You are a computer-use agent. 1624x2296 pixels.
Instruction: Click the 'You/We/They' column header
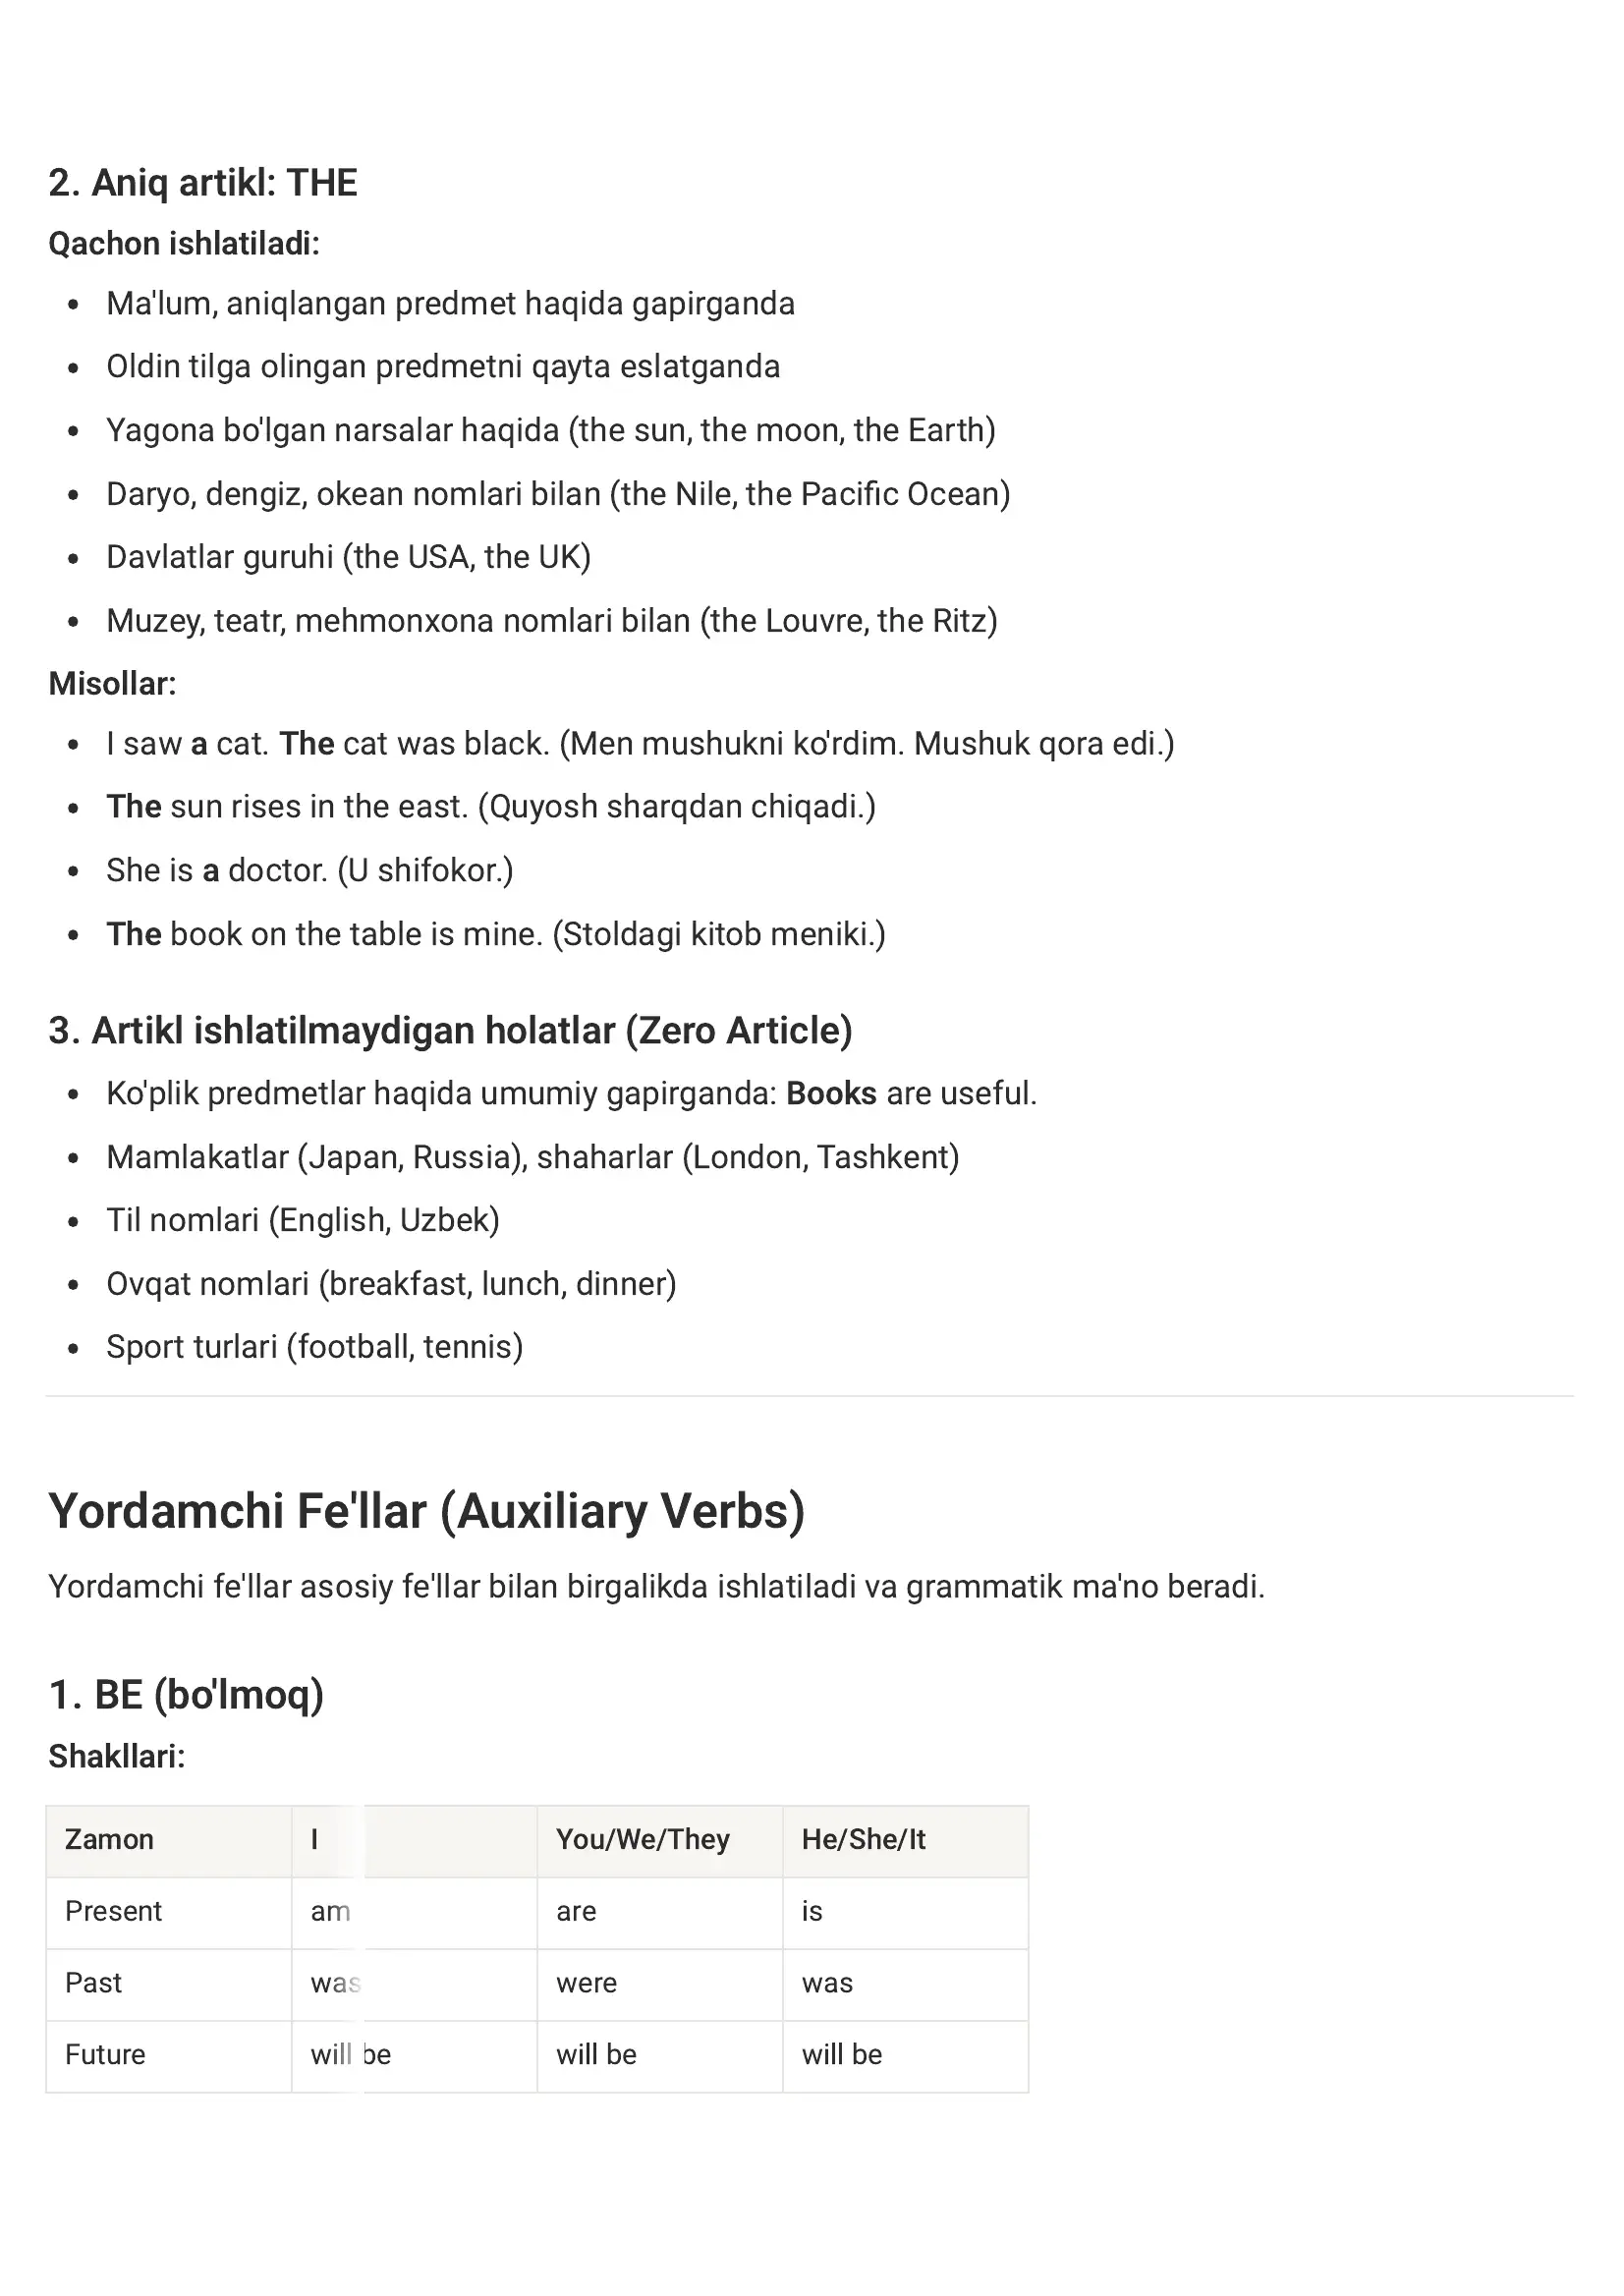coord(660,1841)
